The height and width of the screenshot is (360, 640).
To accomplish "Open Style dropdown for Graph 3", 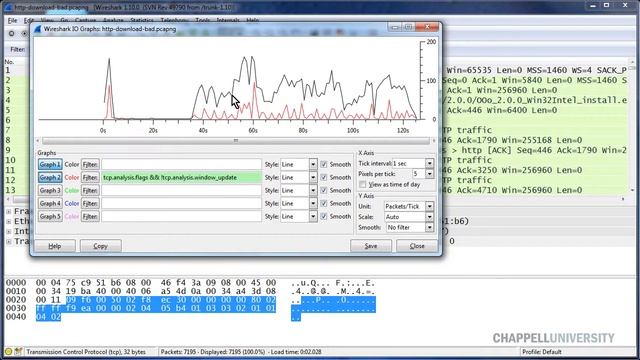I will click(x=313, y=191).
